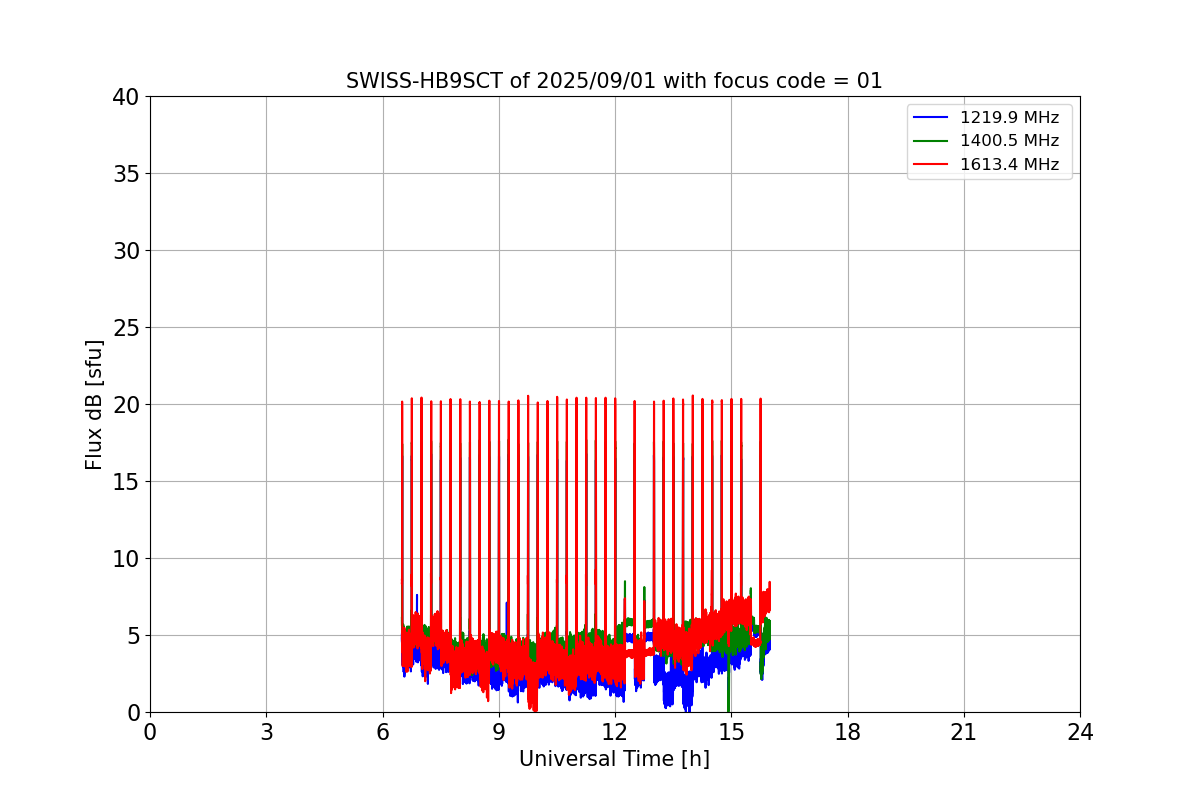Click y-axis tick label 10
This screenshot has height=800, width=1200.
[126, 559]
